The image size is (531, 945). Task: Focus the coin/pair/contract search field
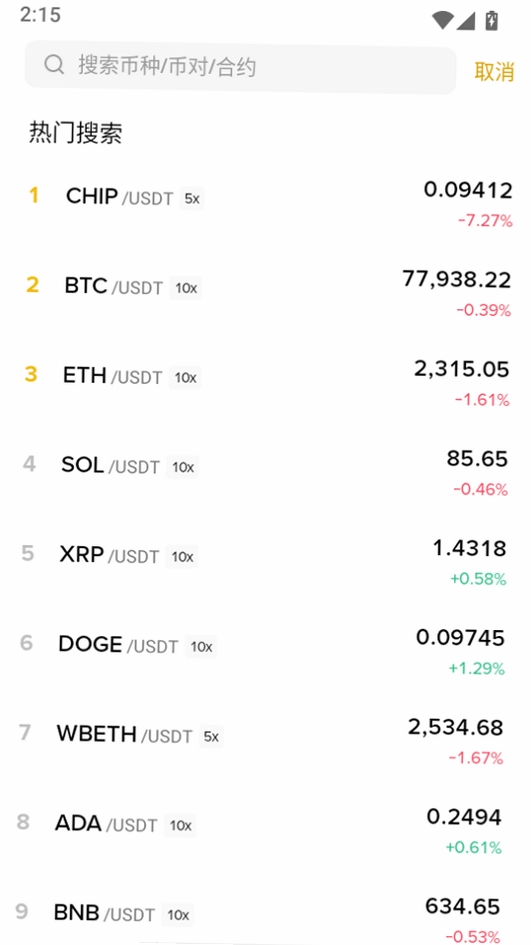point(240,68)
